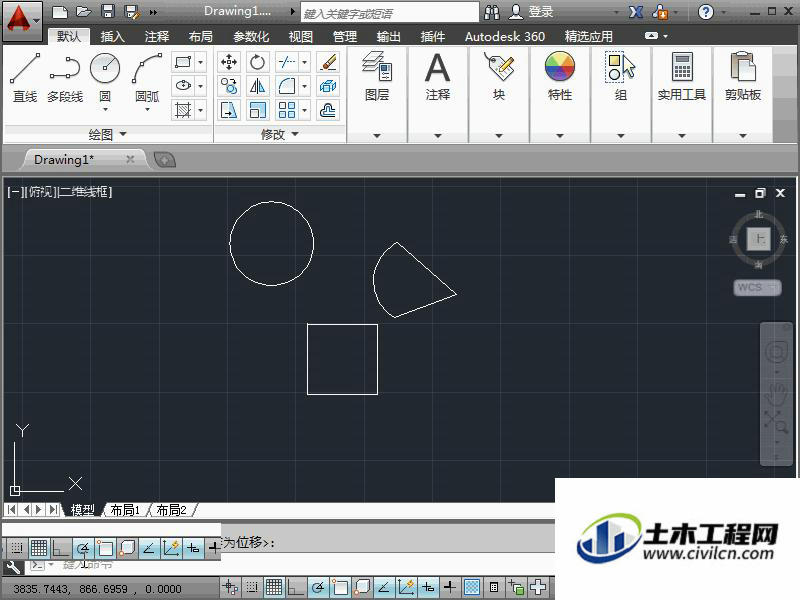Click the Offset tool icon
This screenshot has width=800, height=600.
pos(328,110)
